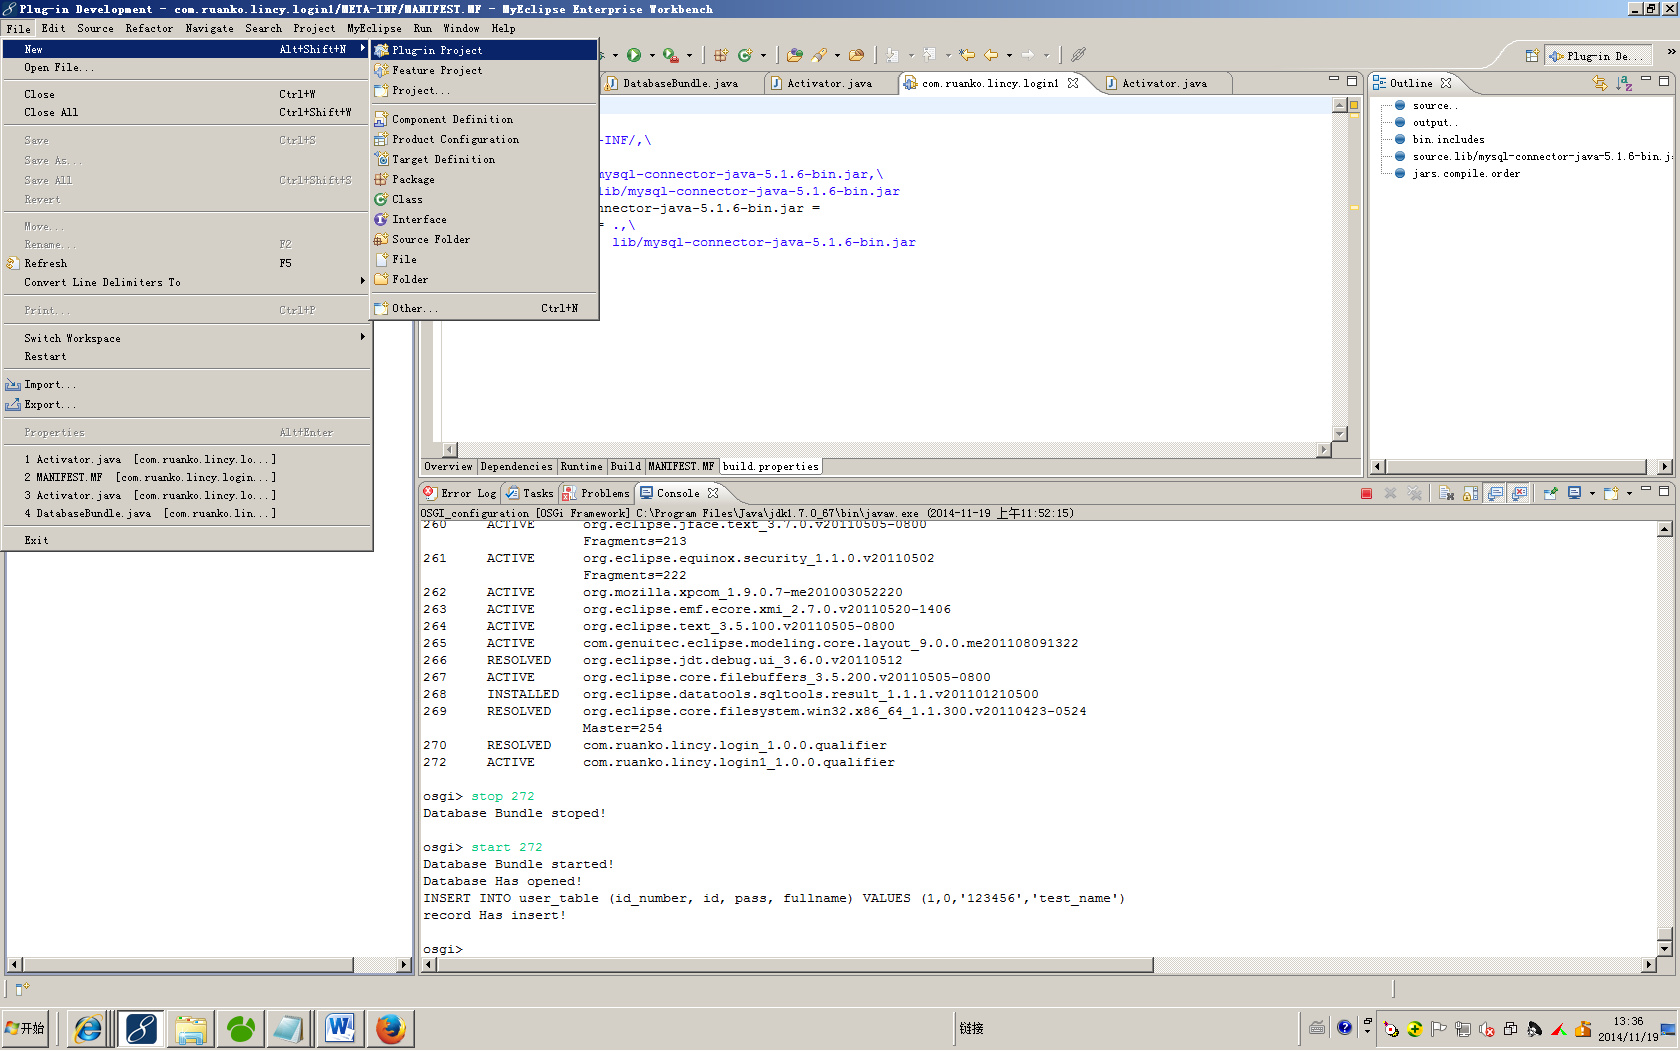Click the Search flashlight toolbar icon
The height and width of the screenshot is (1050, 1680).
820,55
